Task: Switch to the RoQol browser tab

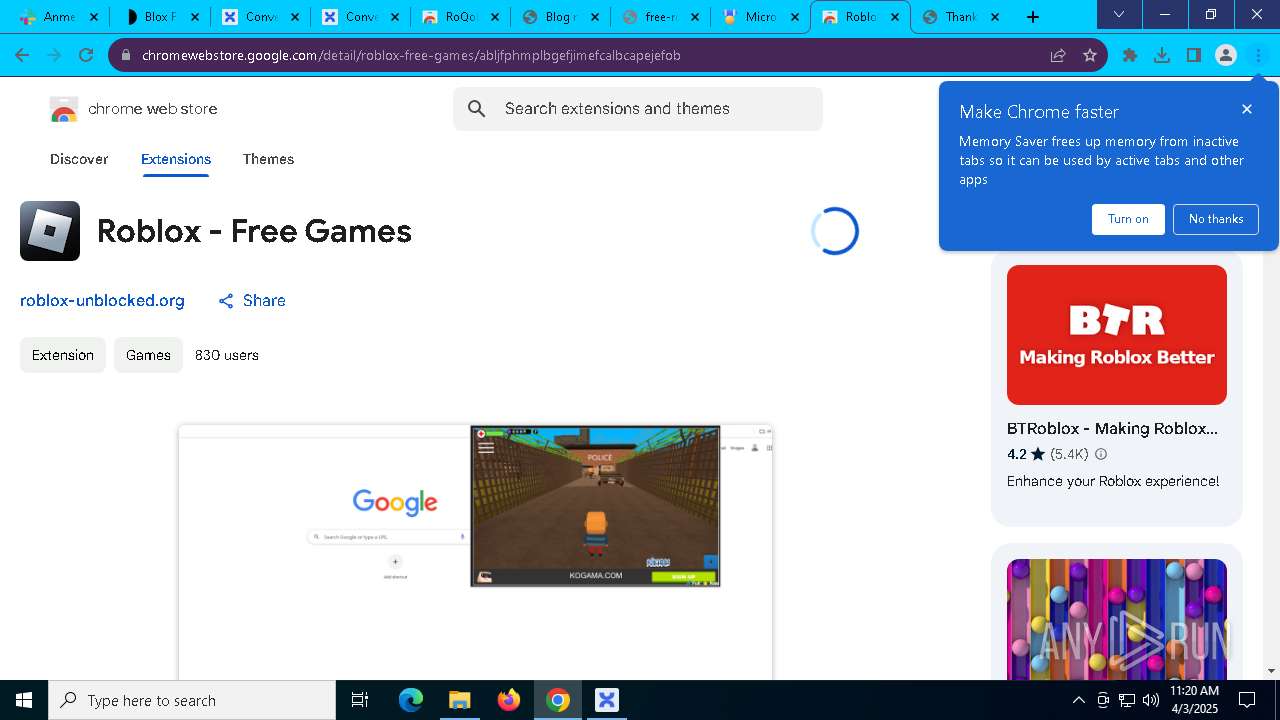Action: pyautogui.click(x=460, y=17)
